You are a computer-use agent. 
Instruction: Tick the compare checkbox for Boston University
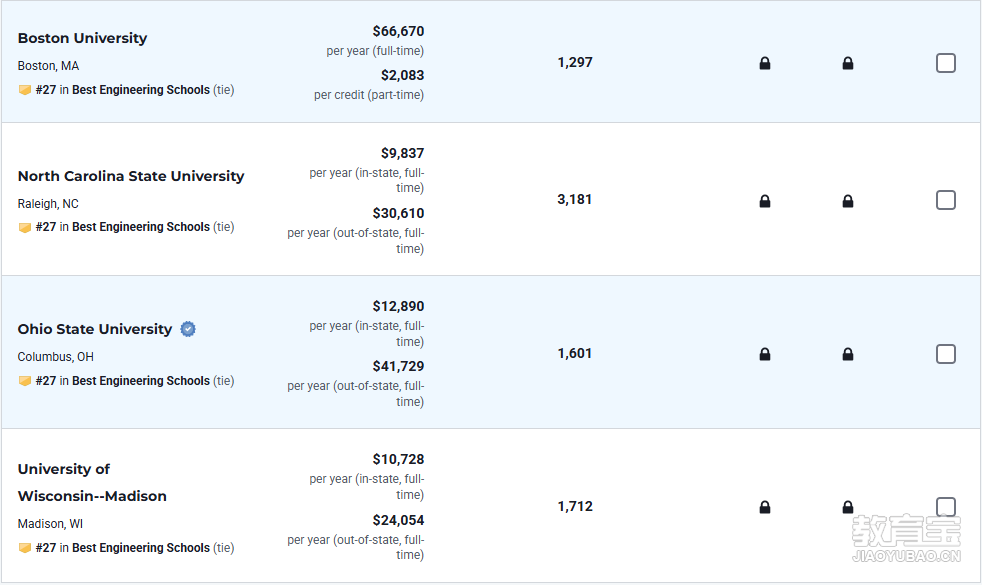946,63
